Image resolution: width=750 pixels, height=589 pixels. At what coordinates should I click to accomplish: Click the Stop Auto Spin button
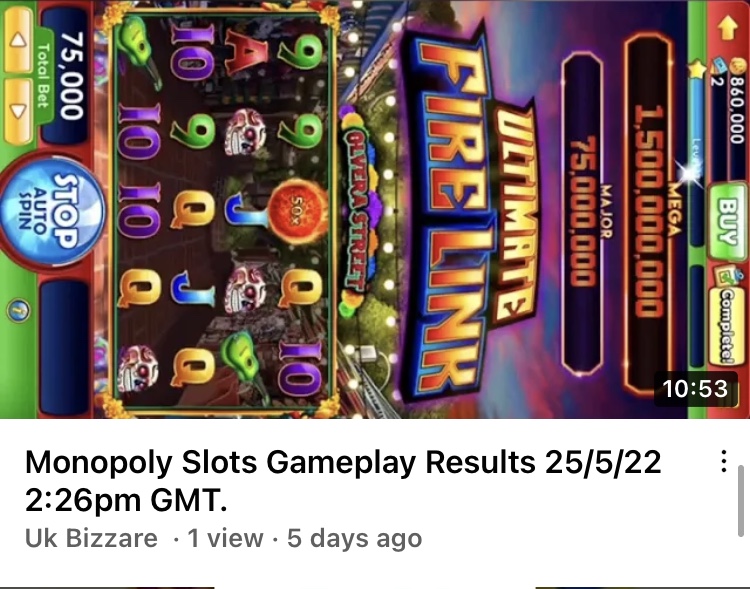coord(53,211)
